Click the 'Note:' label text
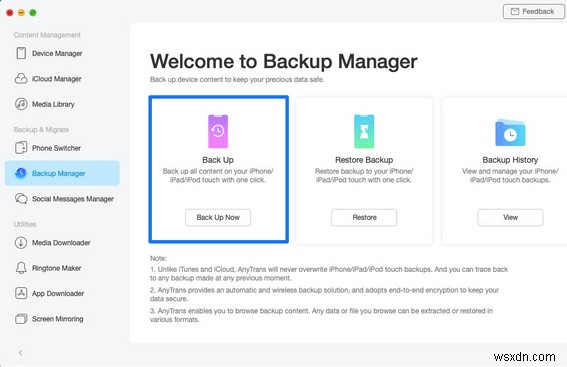The width and height of the screenshot is (567, 367). tap(158, 258)
